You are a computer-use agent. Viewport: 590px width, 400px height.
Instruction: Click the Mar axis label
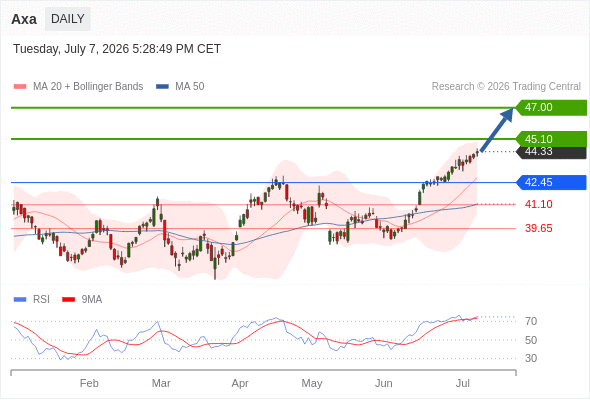161,383
